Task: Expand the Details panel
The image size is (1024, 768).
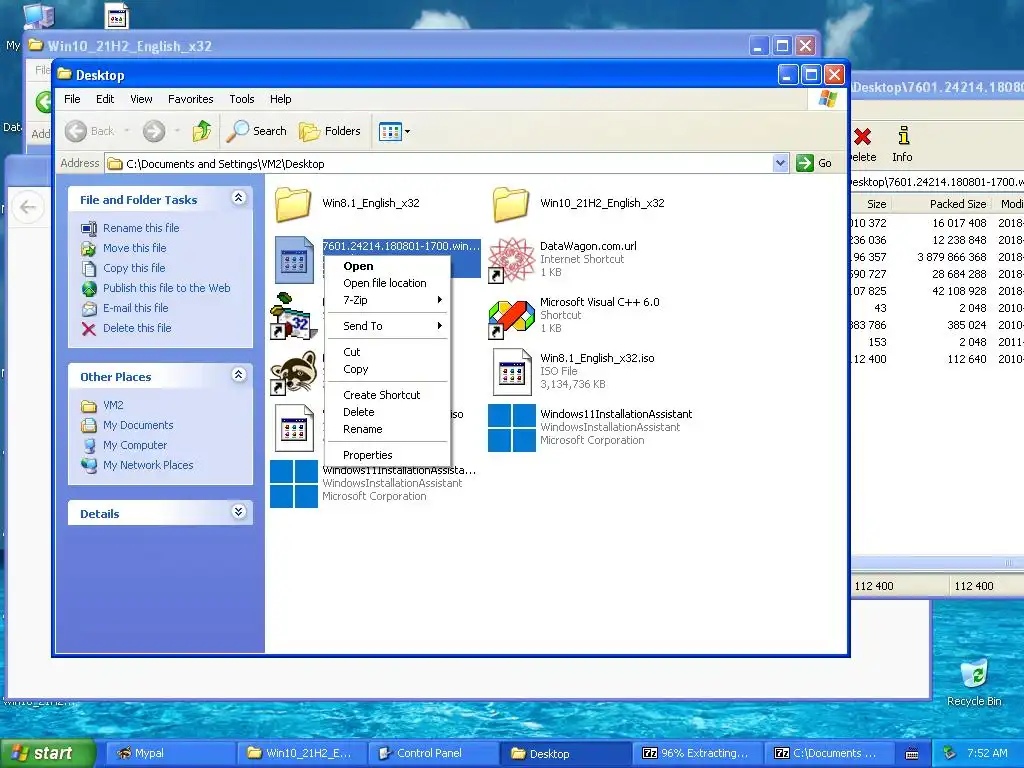Action: (x=238, y=512)
